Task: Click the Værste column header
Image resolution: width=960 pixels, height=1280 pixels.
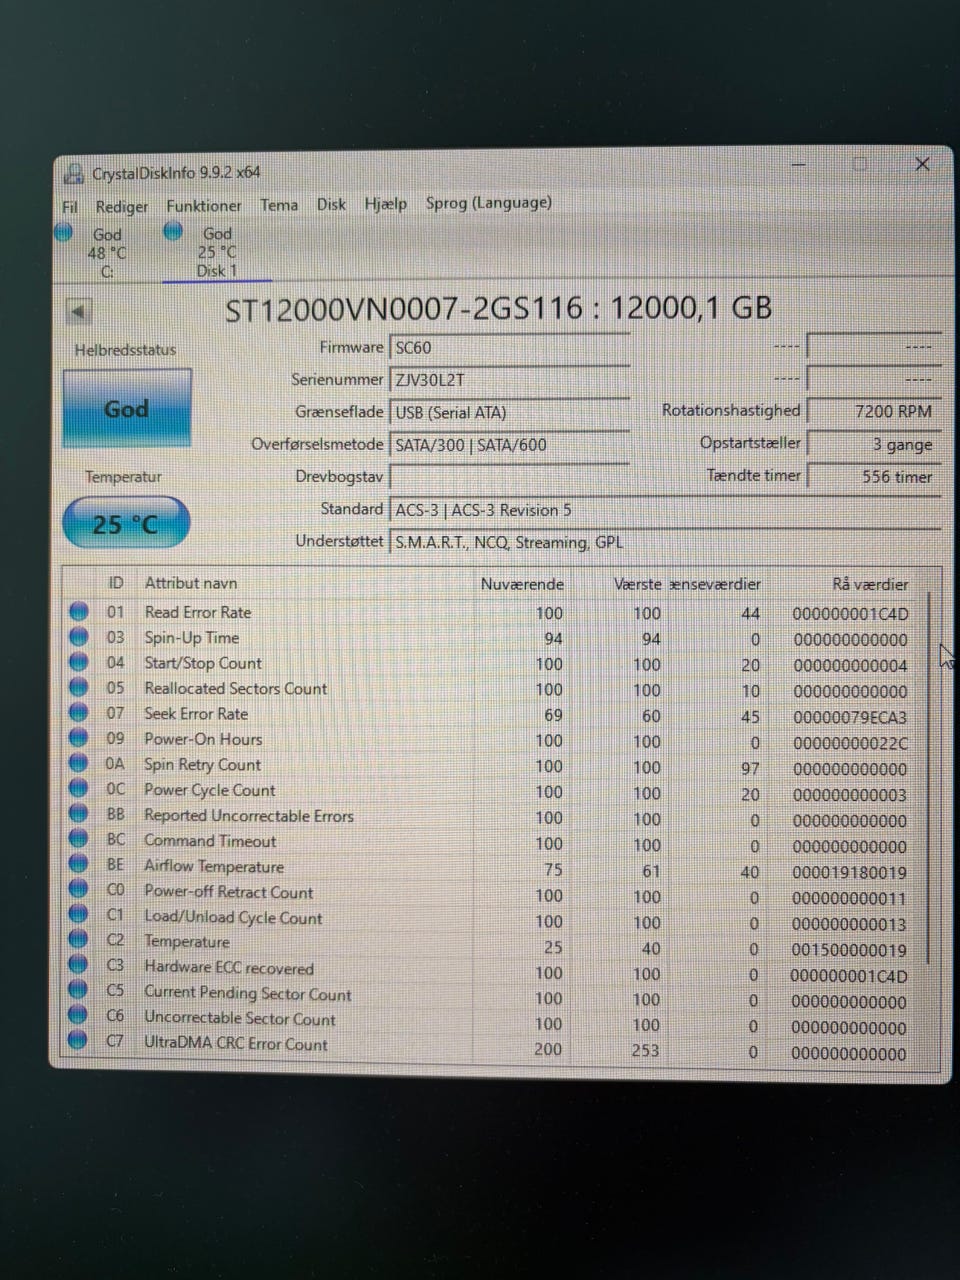Action: click(x=638, y=584)
